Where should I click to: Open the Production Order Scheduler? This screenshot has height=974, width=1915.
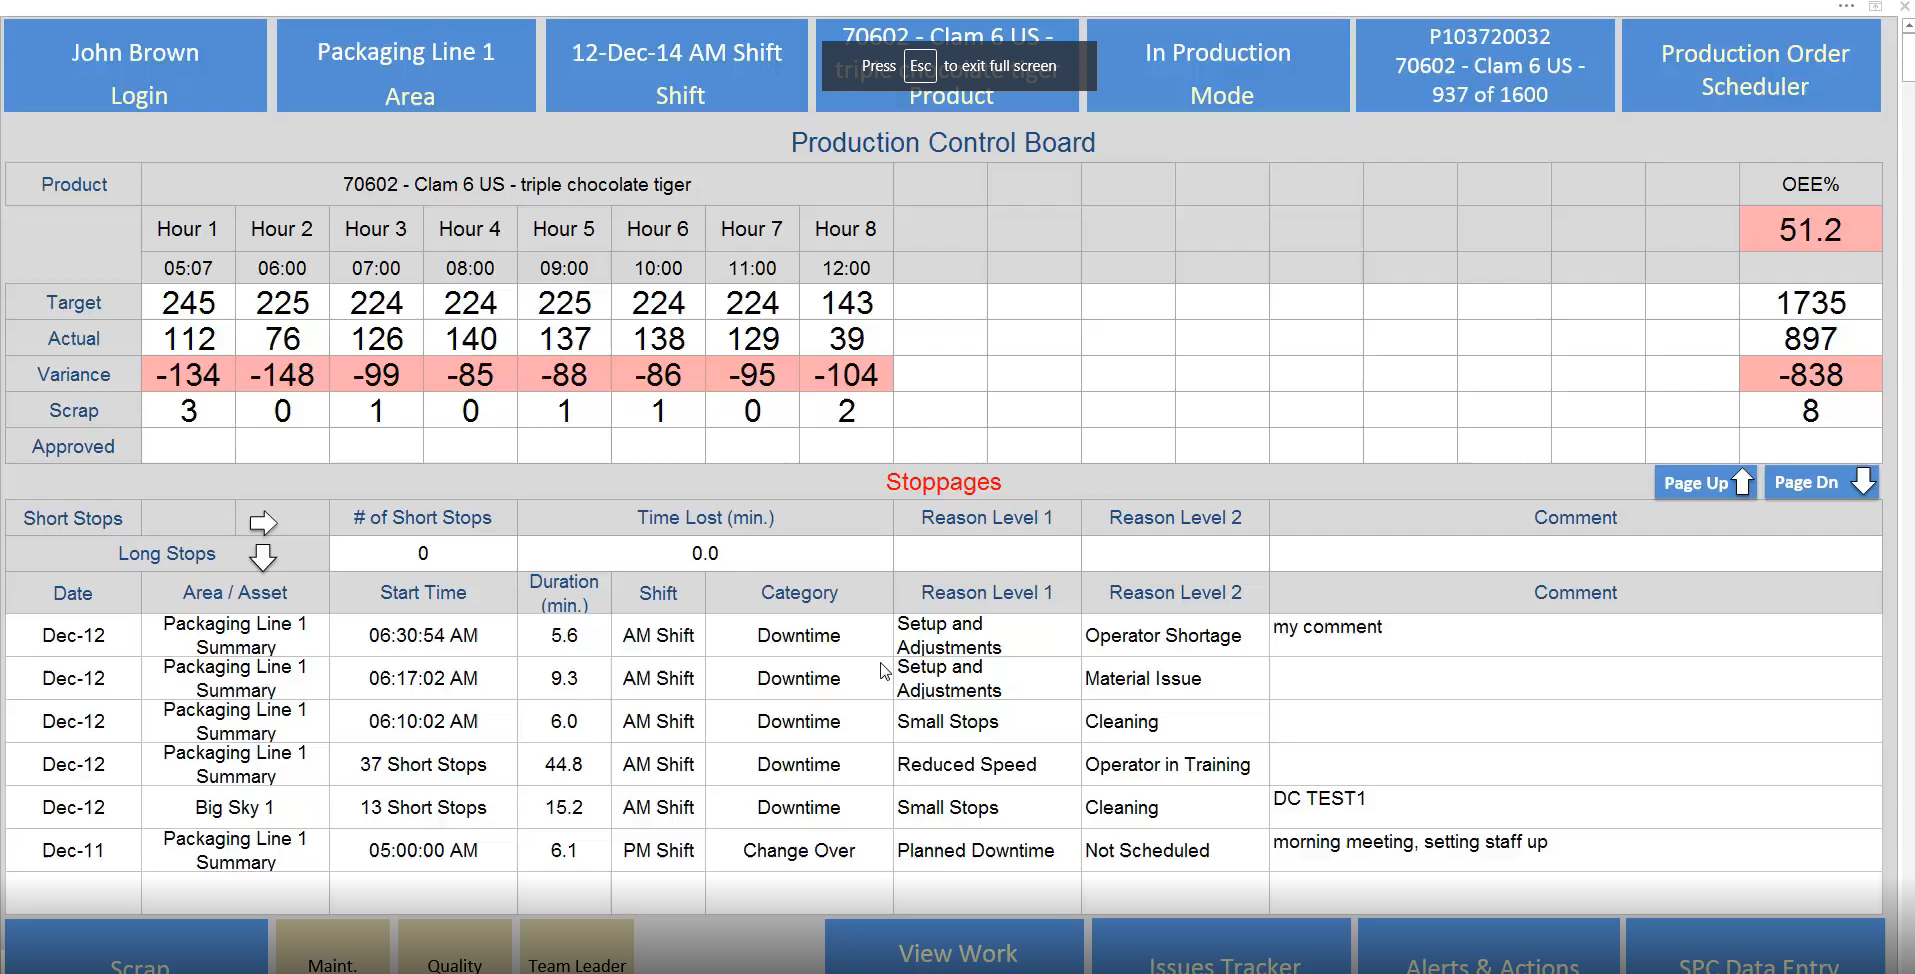[1751, 65]
